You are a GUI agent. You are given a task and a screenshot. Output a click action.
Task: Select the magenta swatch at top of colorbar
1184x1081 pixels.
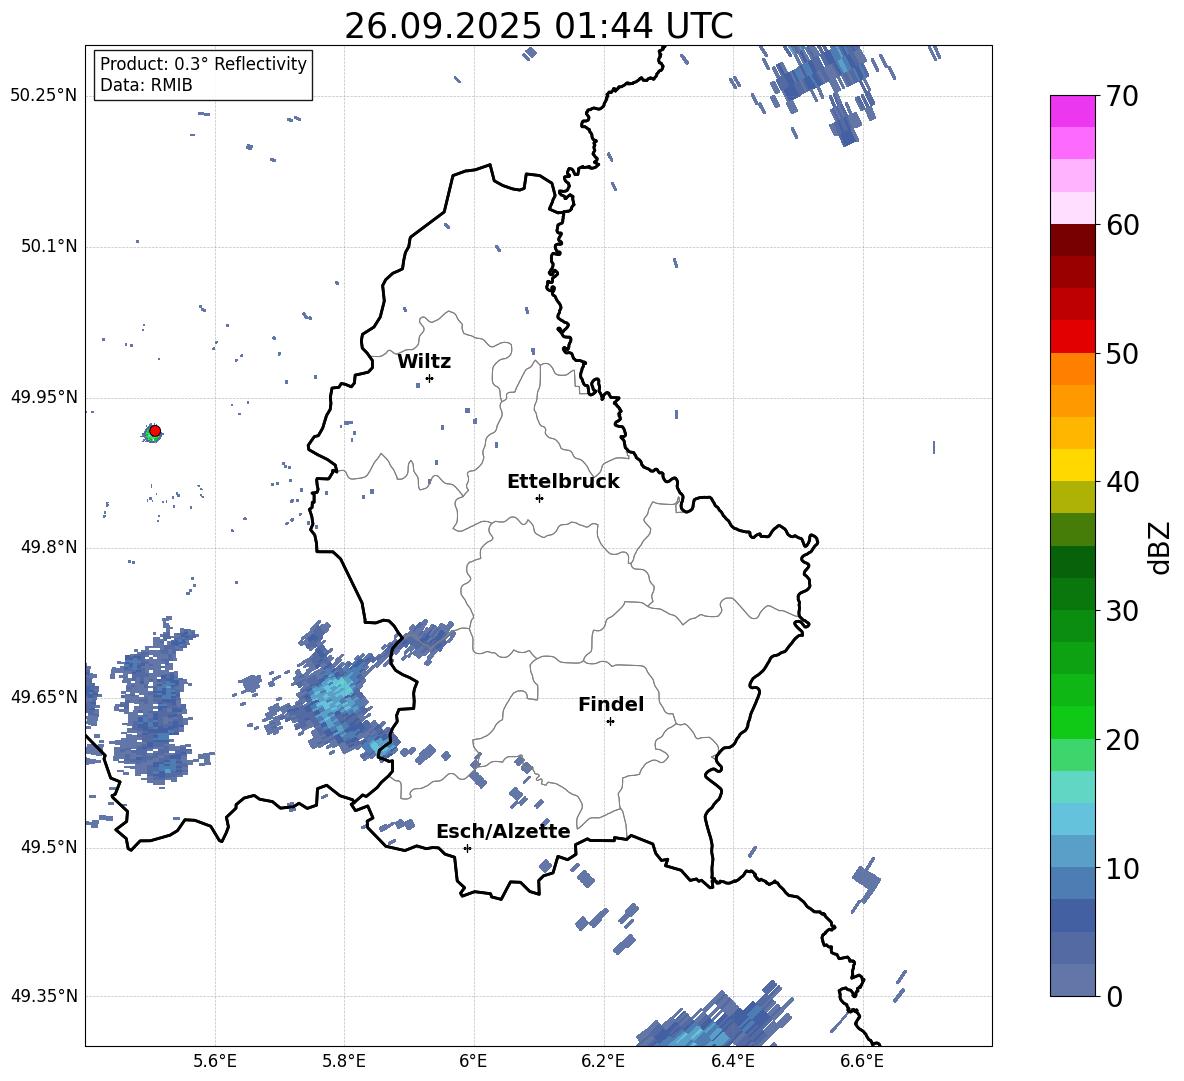1072,111
